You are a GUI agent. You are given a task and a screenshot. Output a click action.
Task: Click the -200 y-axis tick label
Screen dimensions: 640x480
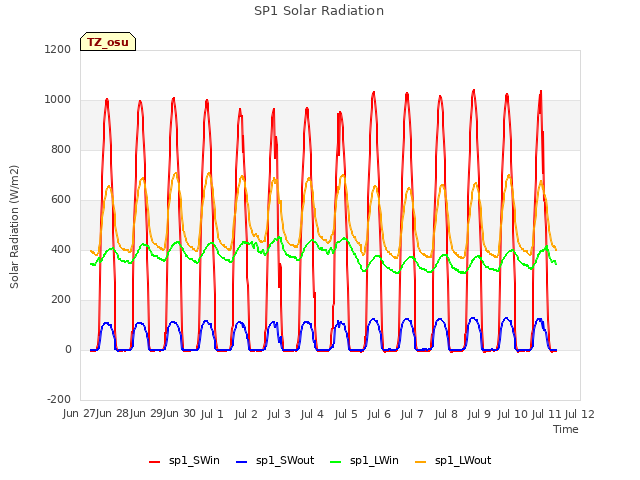point(59,399)
